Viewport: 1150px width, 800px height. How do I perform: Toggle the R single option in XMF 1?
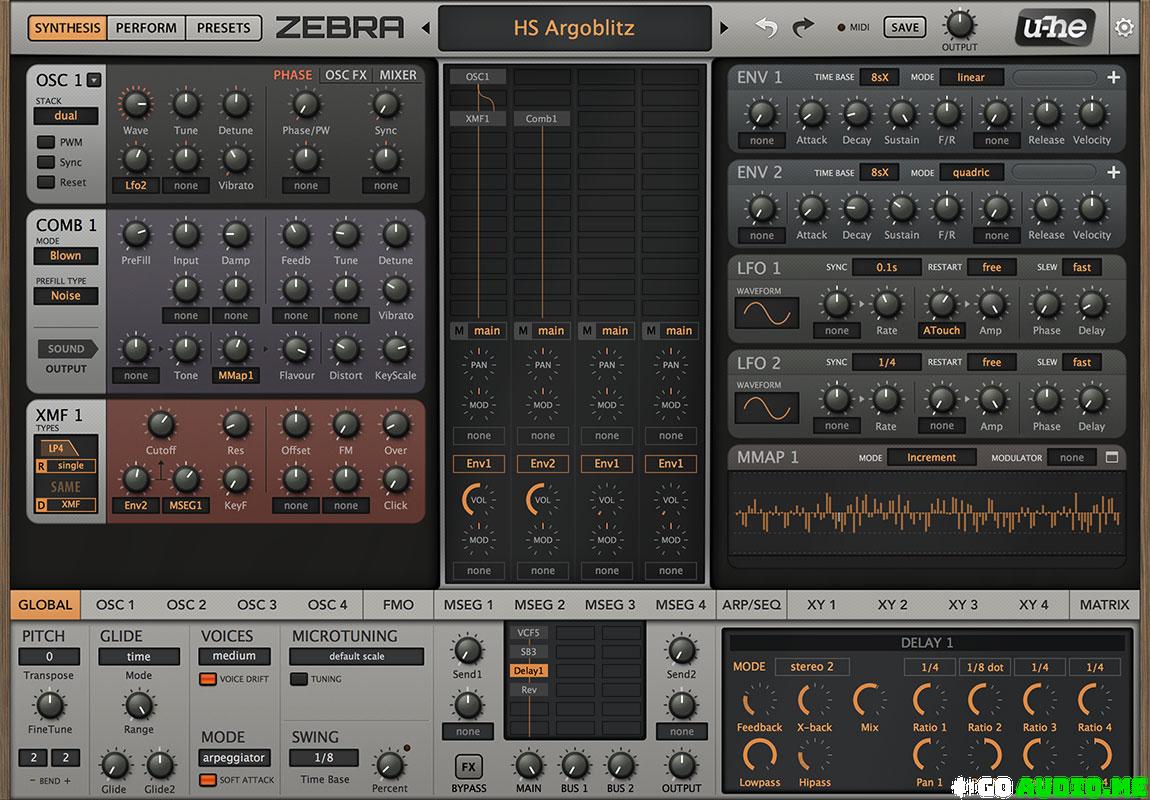pyautogui.click(x=66, y=466)
